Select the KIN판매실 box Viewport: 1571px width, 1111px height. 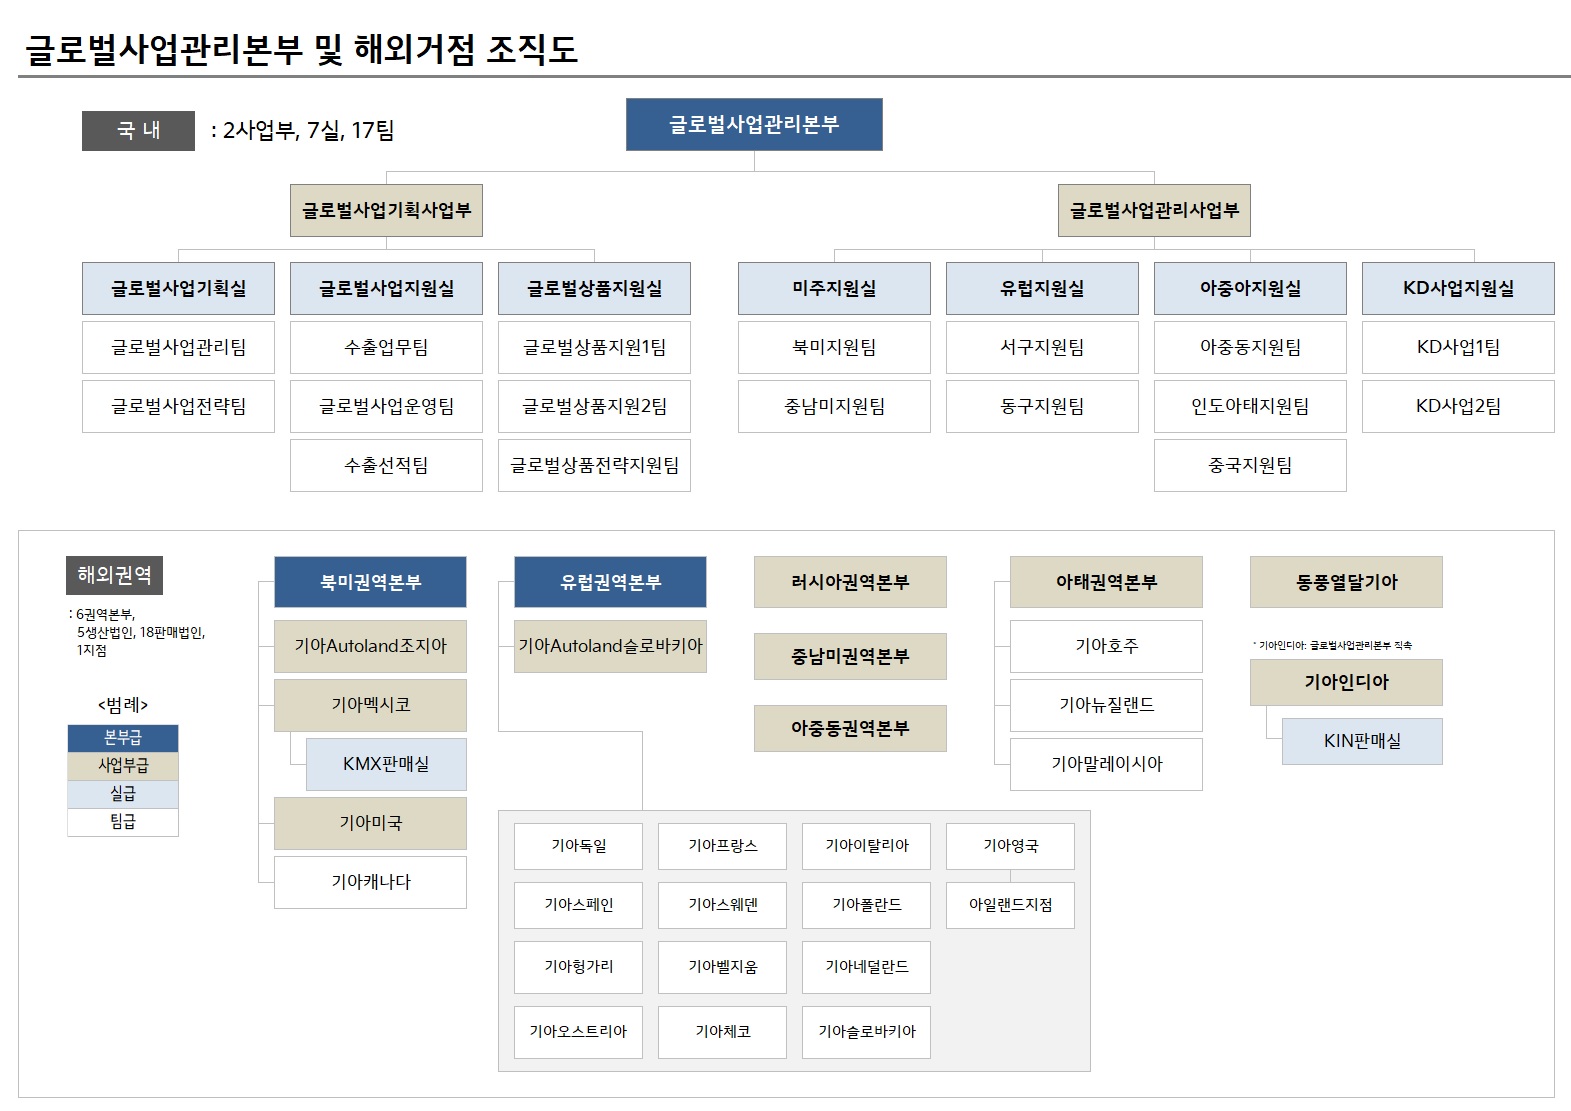(x=1362, y=741)
